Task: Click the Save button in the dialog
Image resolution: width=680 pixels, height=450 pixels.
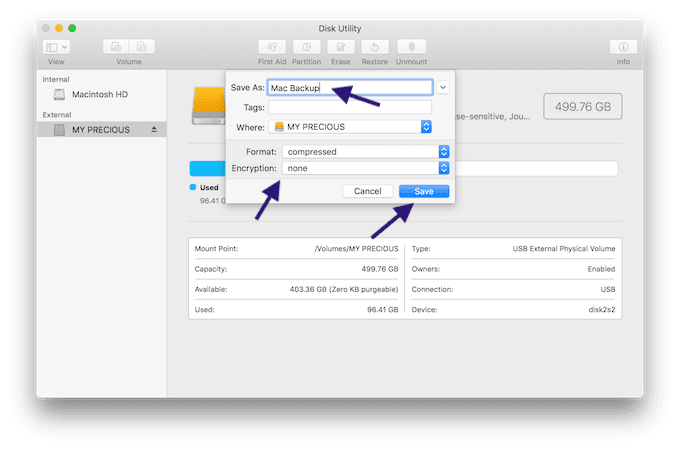Action: [424, 191]
